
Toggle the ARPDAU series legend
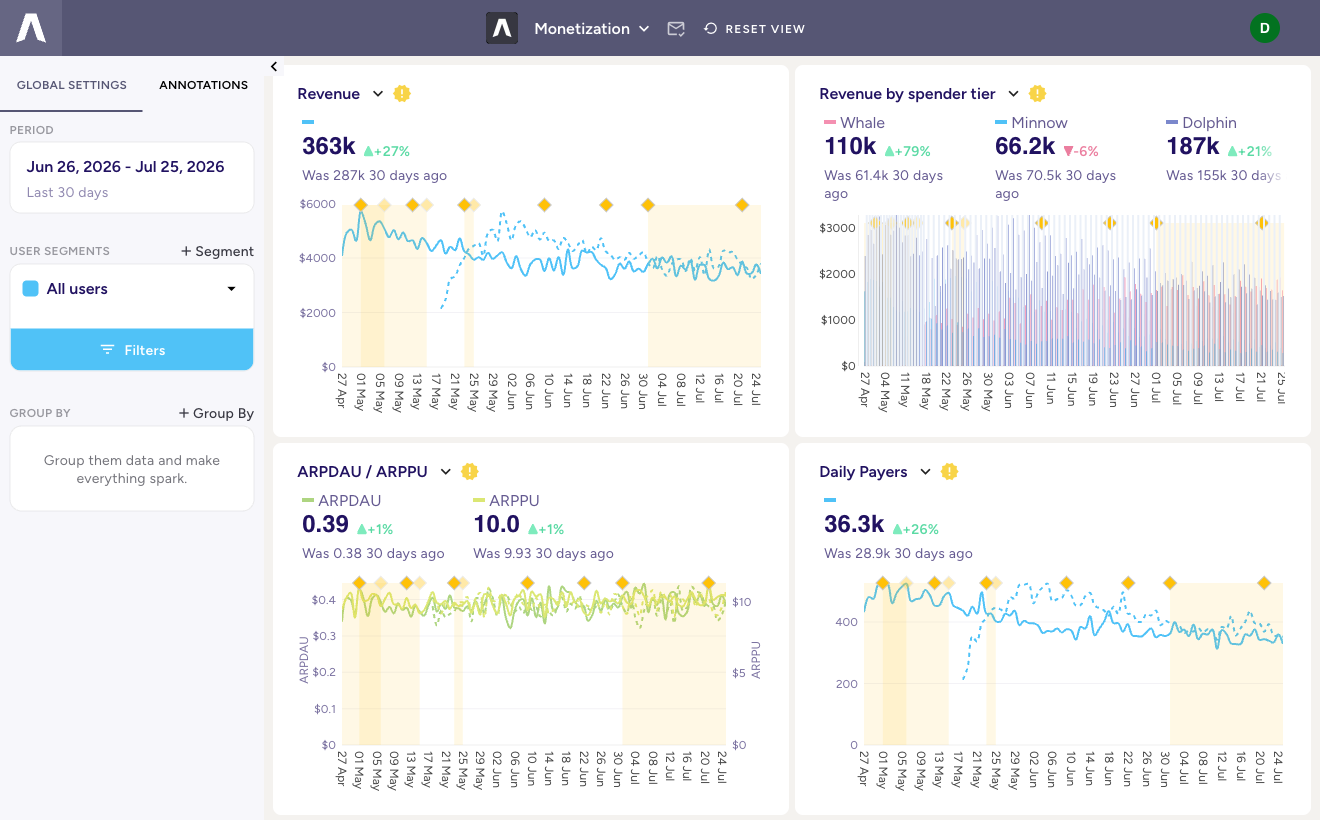(341, 500)
